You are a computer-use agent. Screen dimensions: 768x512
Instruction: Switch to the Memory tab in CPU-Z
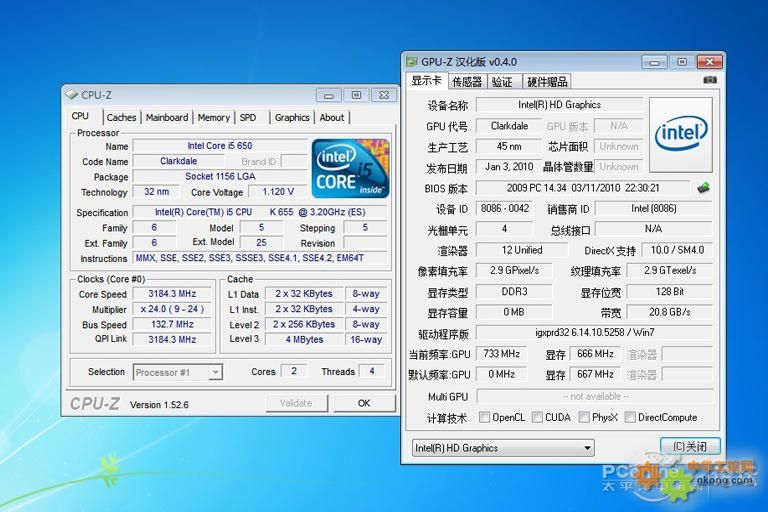214,118
